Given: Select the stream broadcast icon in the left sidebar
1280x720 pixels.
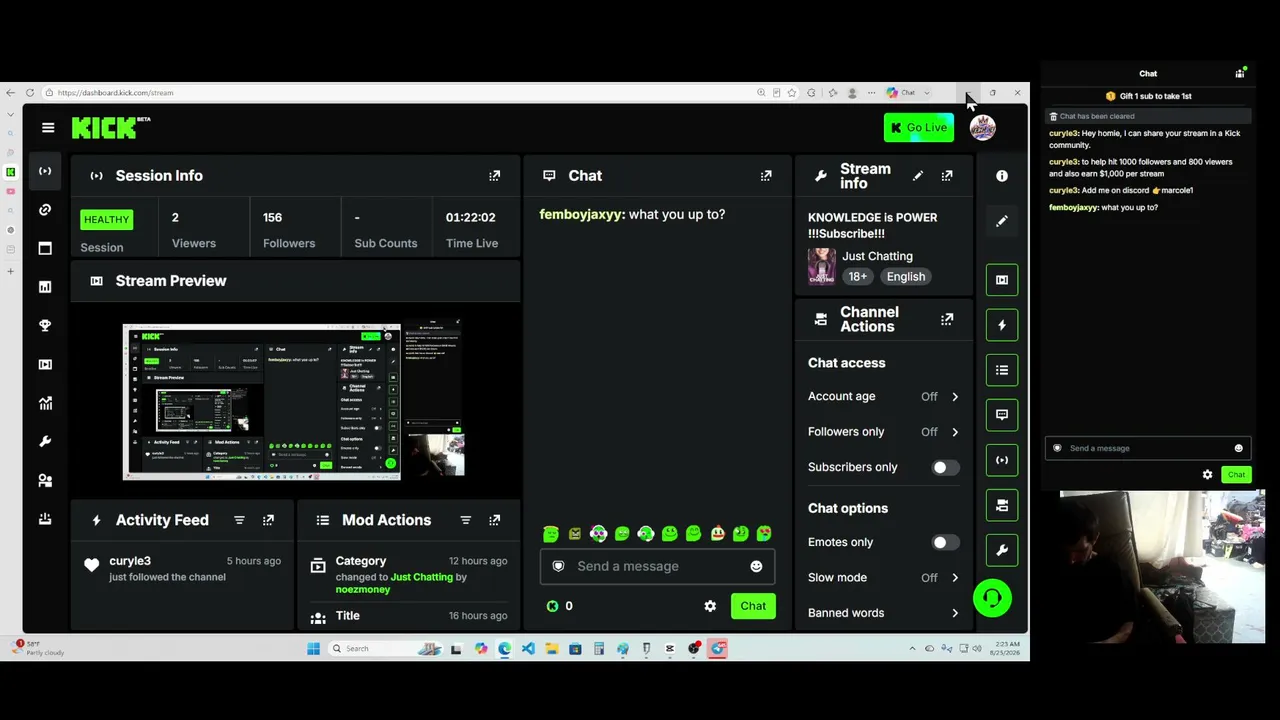Looking at the screenshot, I should (45, 171).
